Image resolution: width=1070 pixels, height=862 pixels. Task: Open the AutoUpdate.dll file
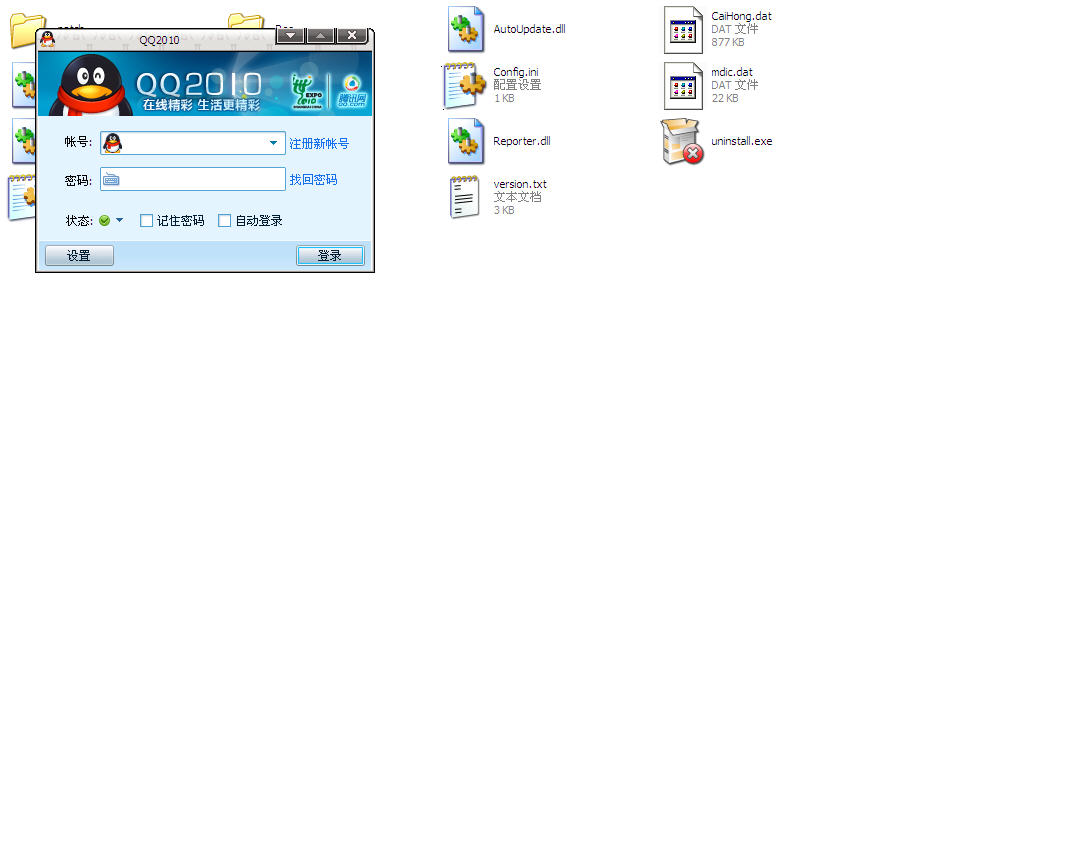click(x=465, y=29)
